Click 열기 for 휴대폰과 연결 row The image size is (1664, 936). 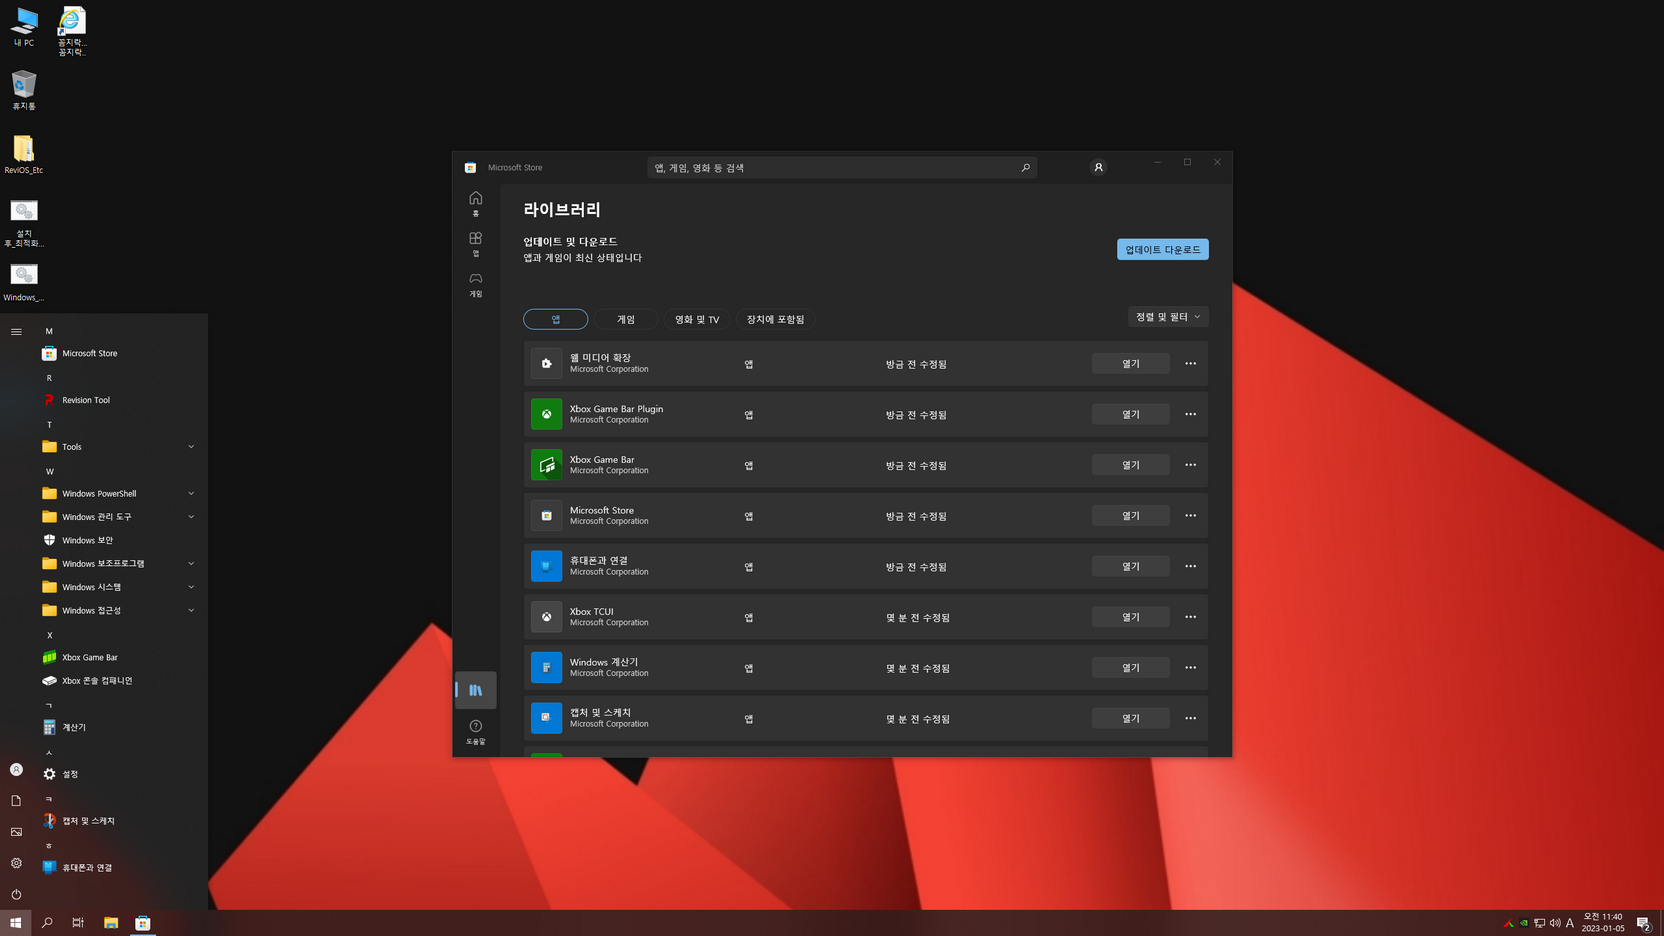pos(1130,566)
